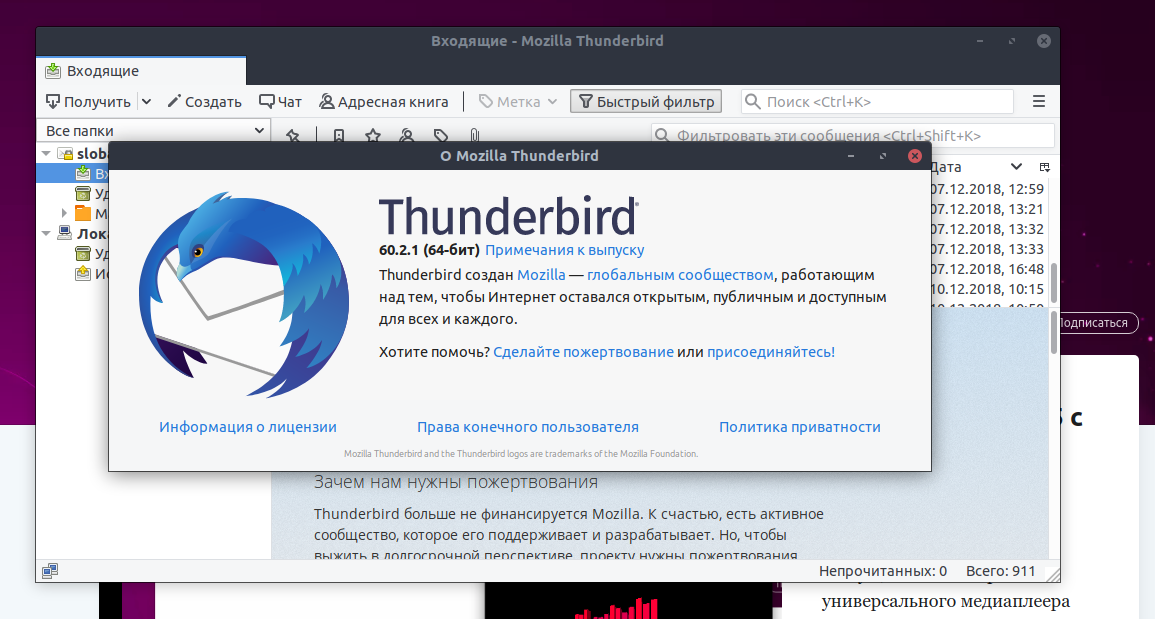The width and height of the screenshot is (1155, 619).
Task: Click the Получить (get messages) button
Action: [x=88, y=102]
